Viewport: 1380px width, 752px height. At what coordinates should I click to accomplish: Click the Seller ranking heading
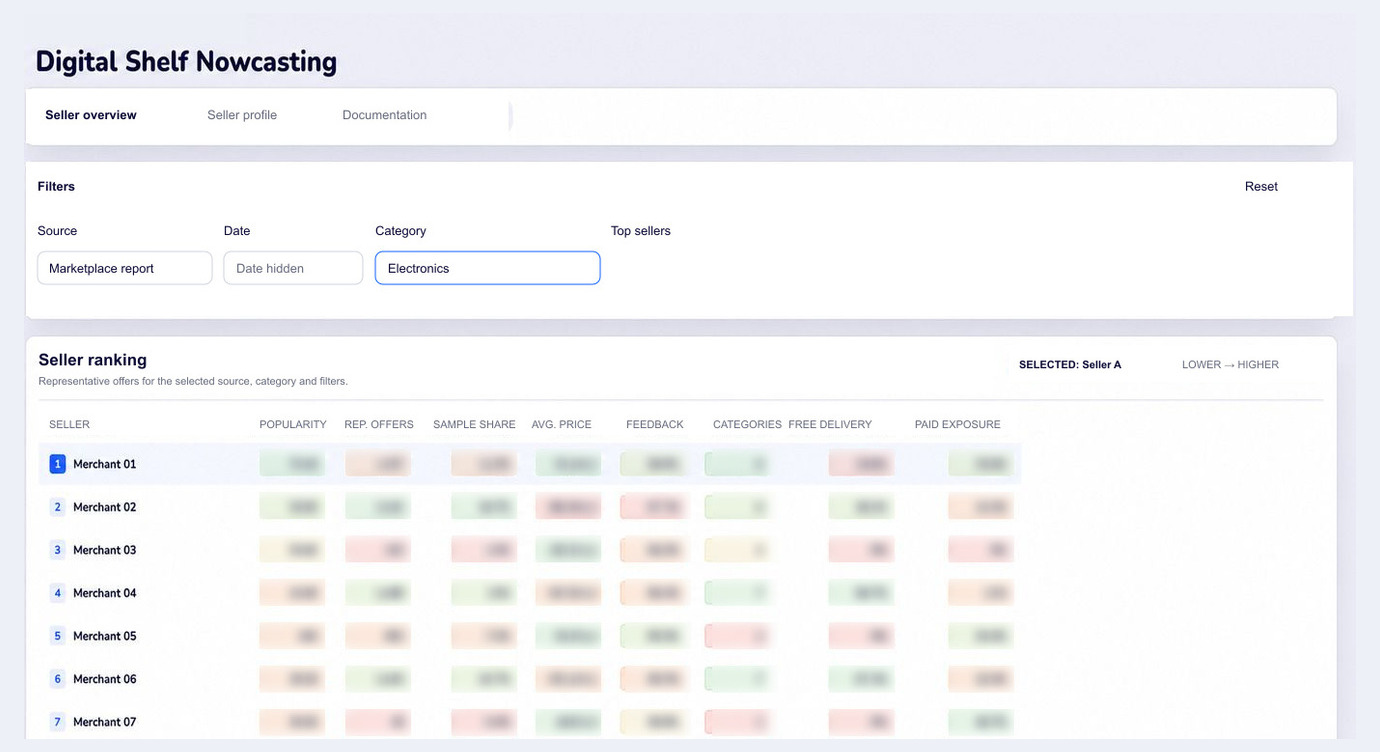pyautogui.click(x=93, y=360)
